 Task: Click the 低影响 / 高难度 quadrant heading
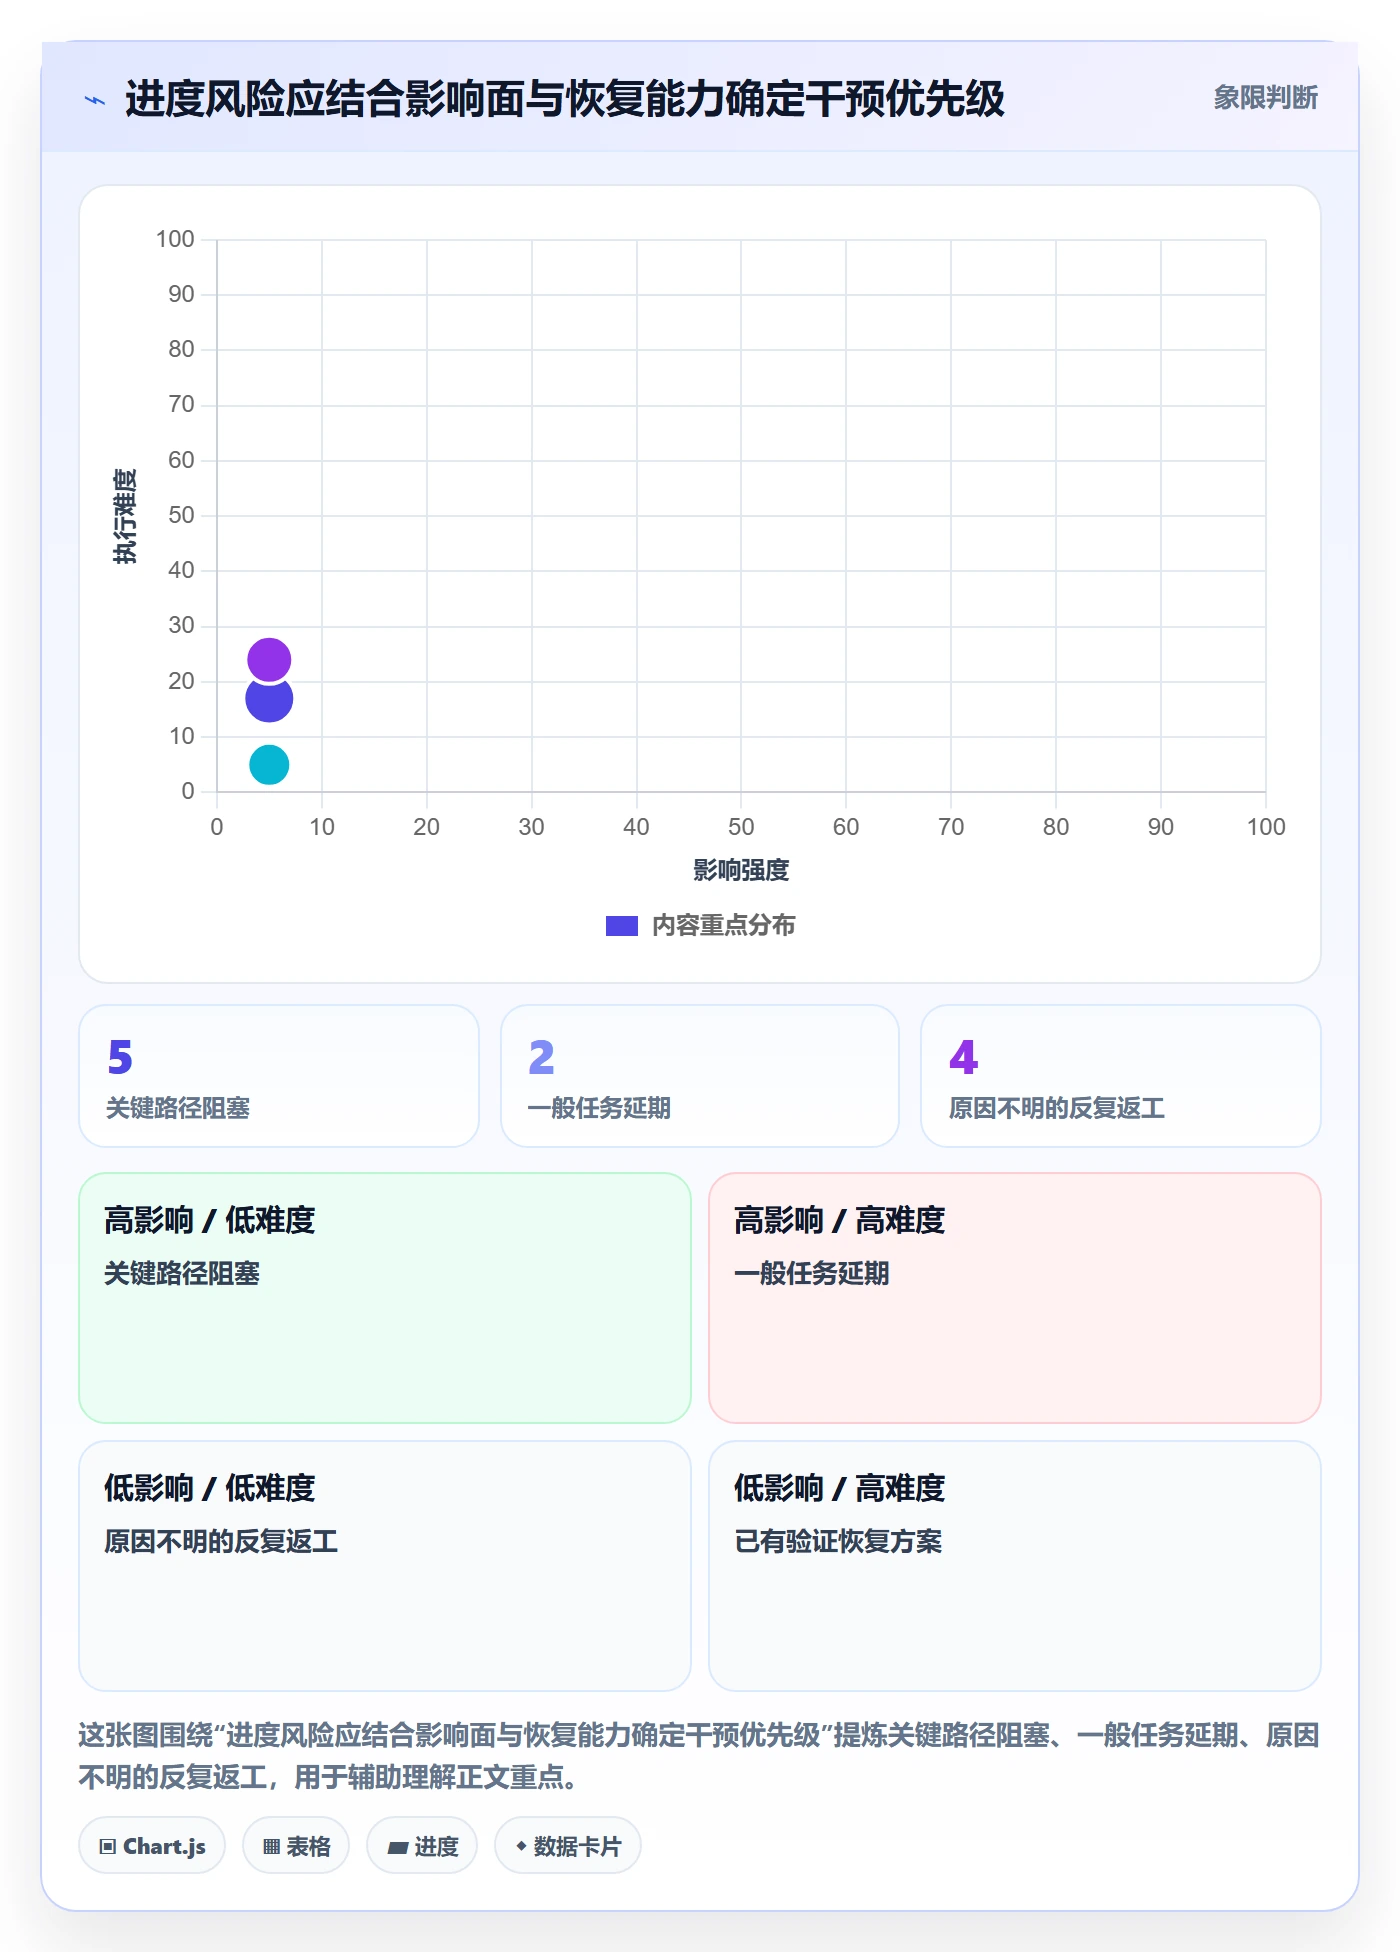coord(840,1488)
